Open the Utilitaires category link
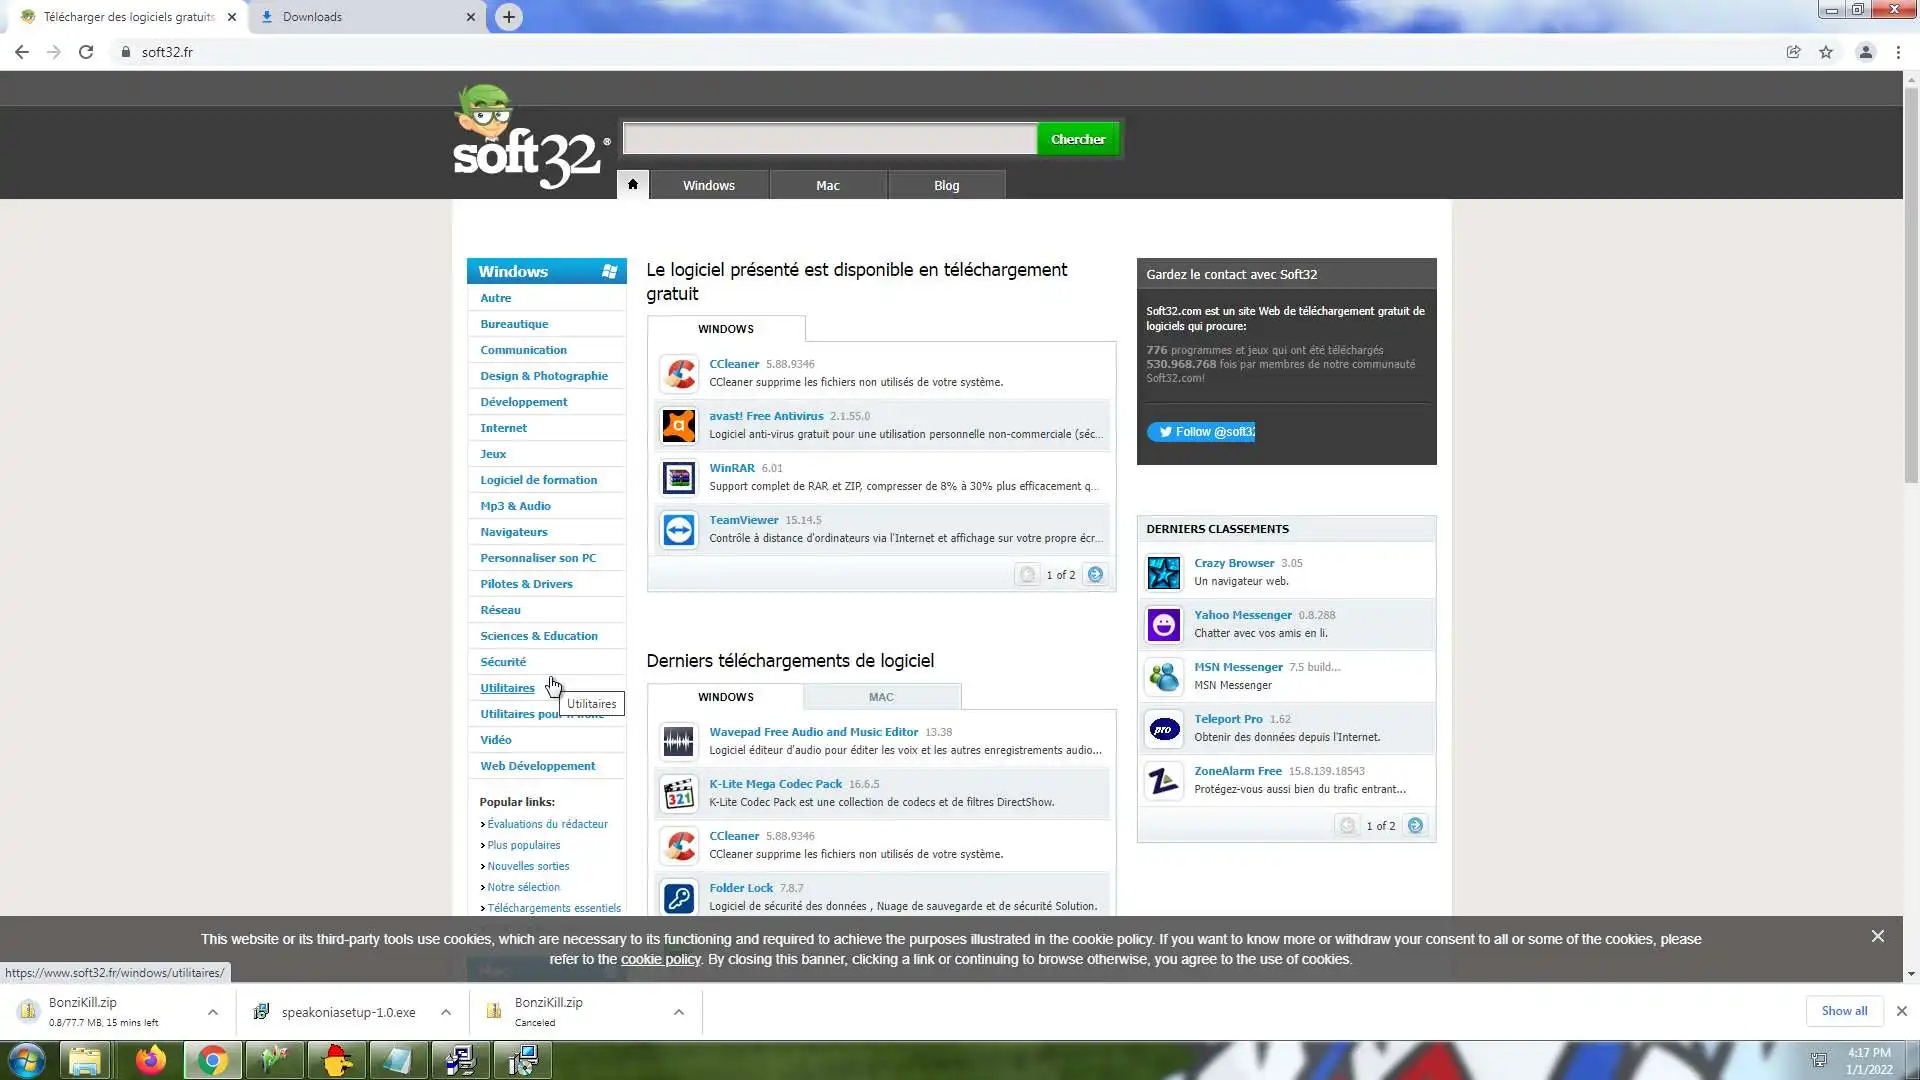The image size is (1920, 1080). (x=507, y=688)
